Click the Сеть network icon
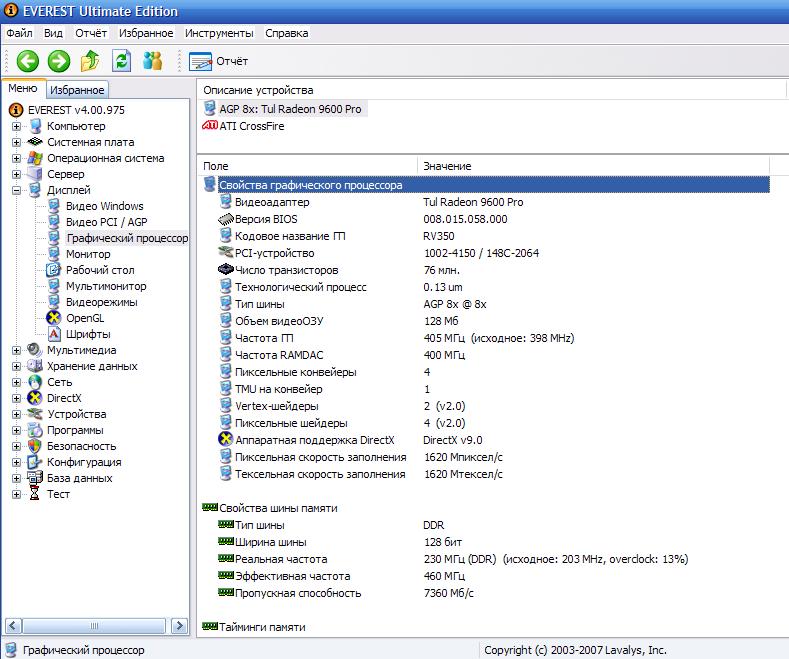The height and width of the screenshot is (659, 789). pos(35,382)
